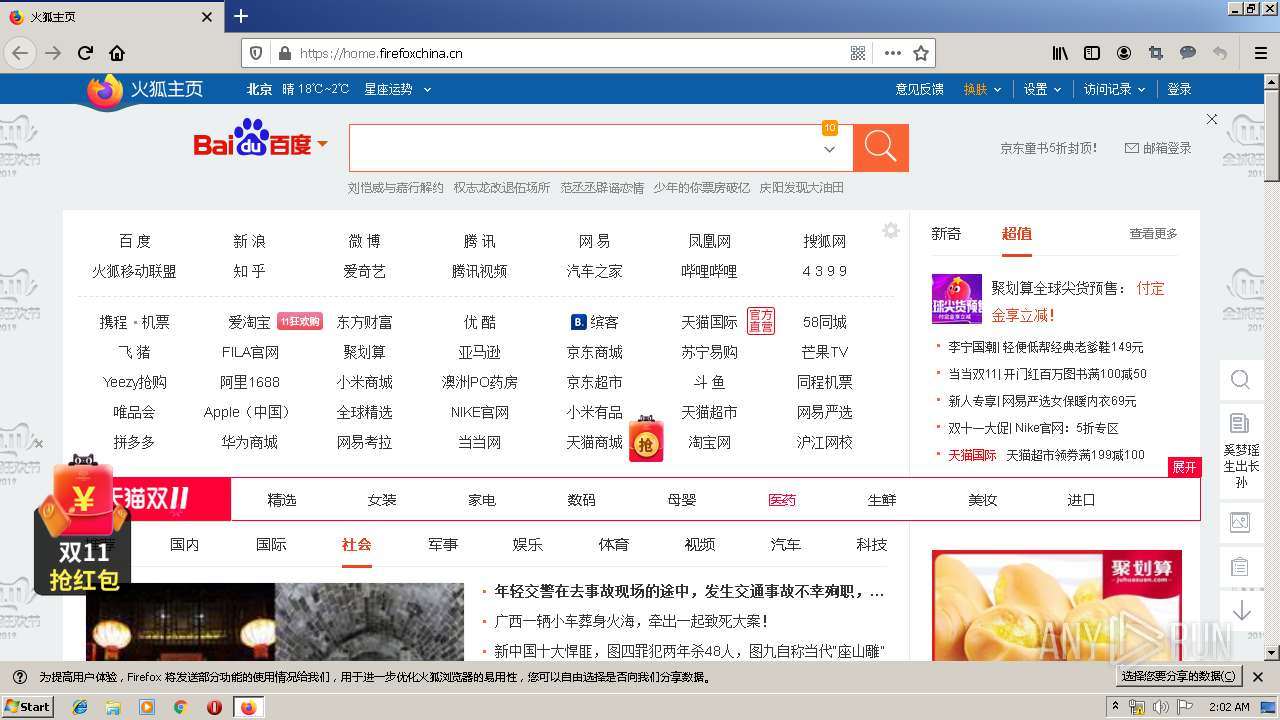1280x720 pixels.
Task: Show site security padlock info
Action: point(284,53)
